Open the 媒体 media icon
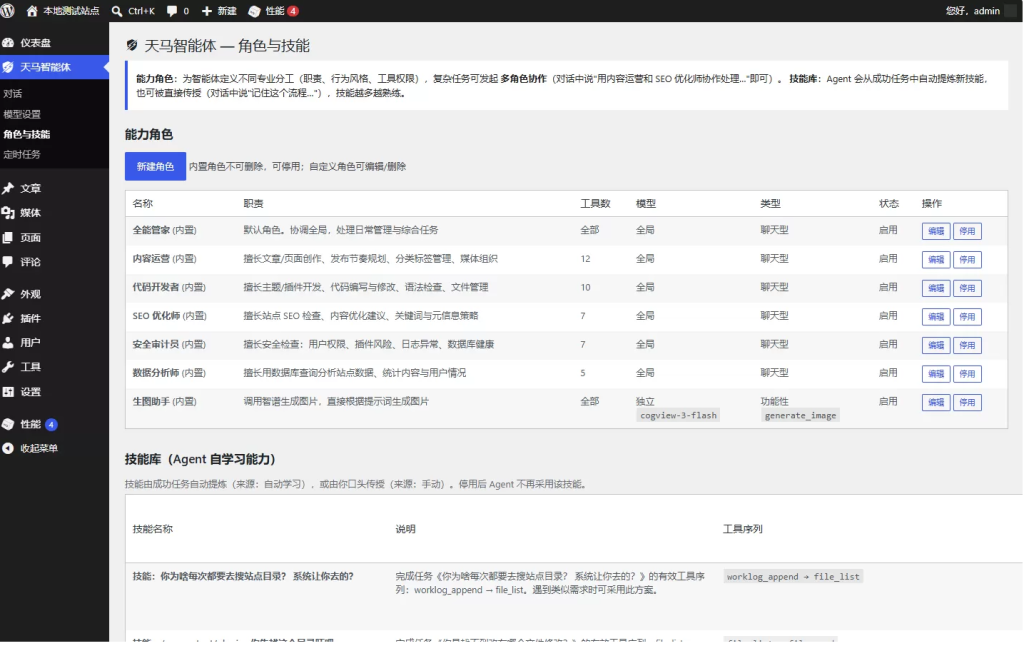The height and width of the screenshot is (651, 1024). point(8,212)
